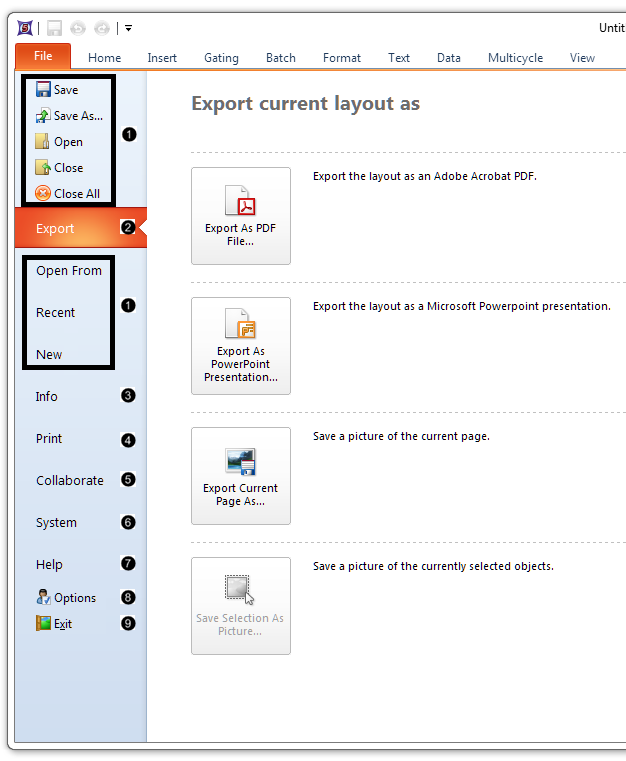This screenshot has width=626, height=761.
Task: Click the application logo in title bar
Action: pos(26,28)
